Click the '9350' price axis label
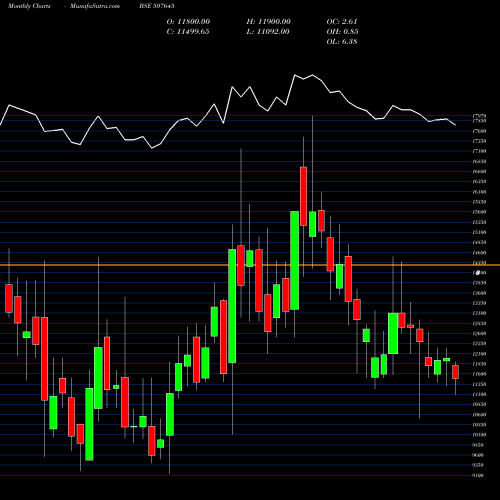 [478, 465]
